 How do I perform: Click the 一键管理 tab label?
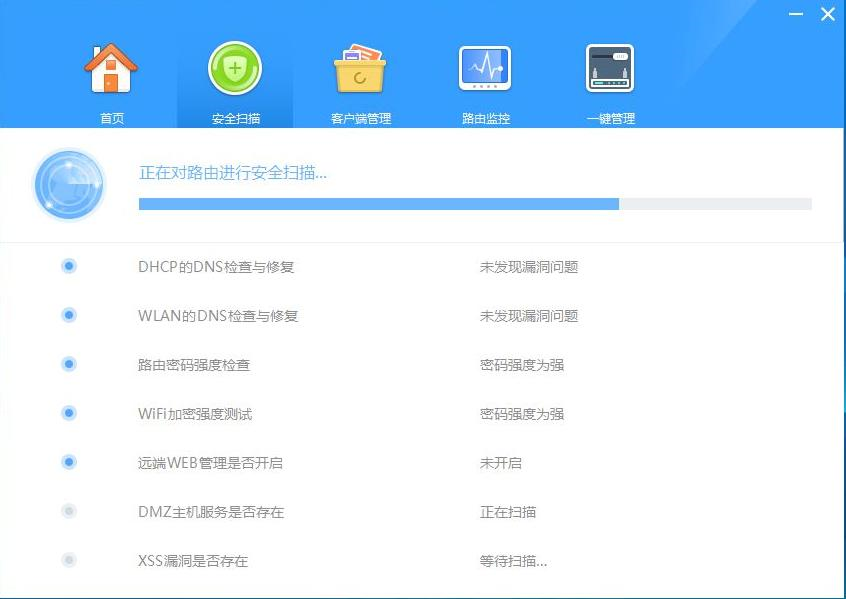(x=611, y=118)
